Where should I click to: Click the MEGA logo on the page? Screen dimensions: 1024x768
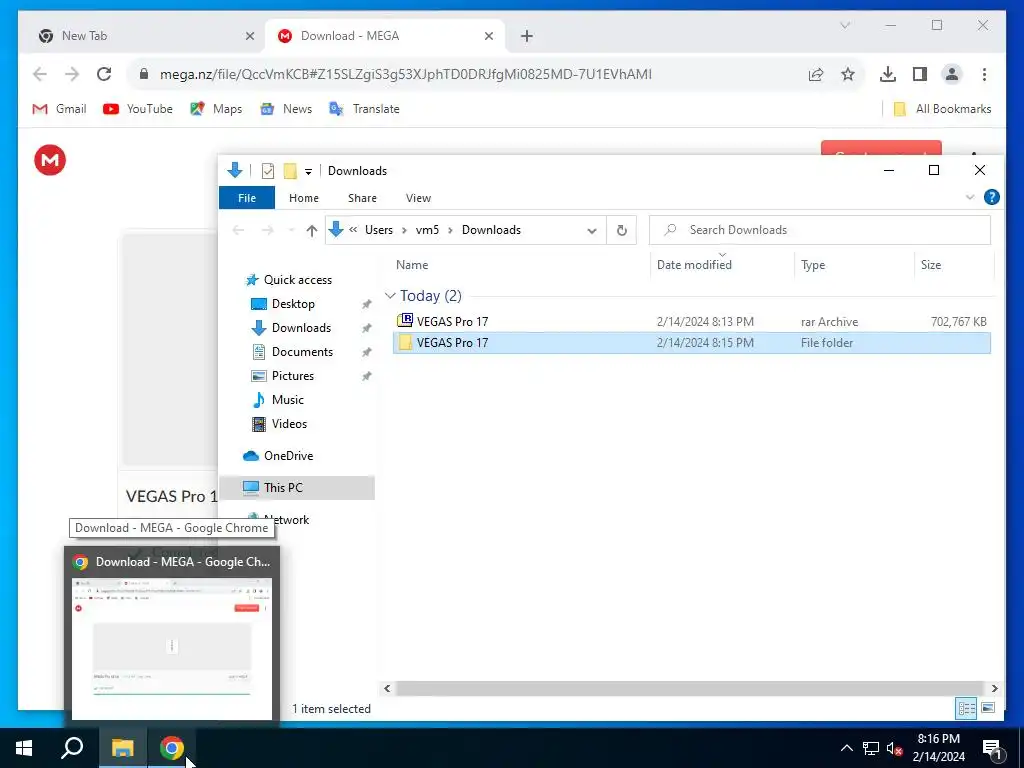coord(50,160)
